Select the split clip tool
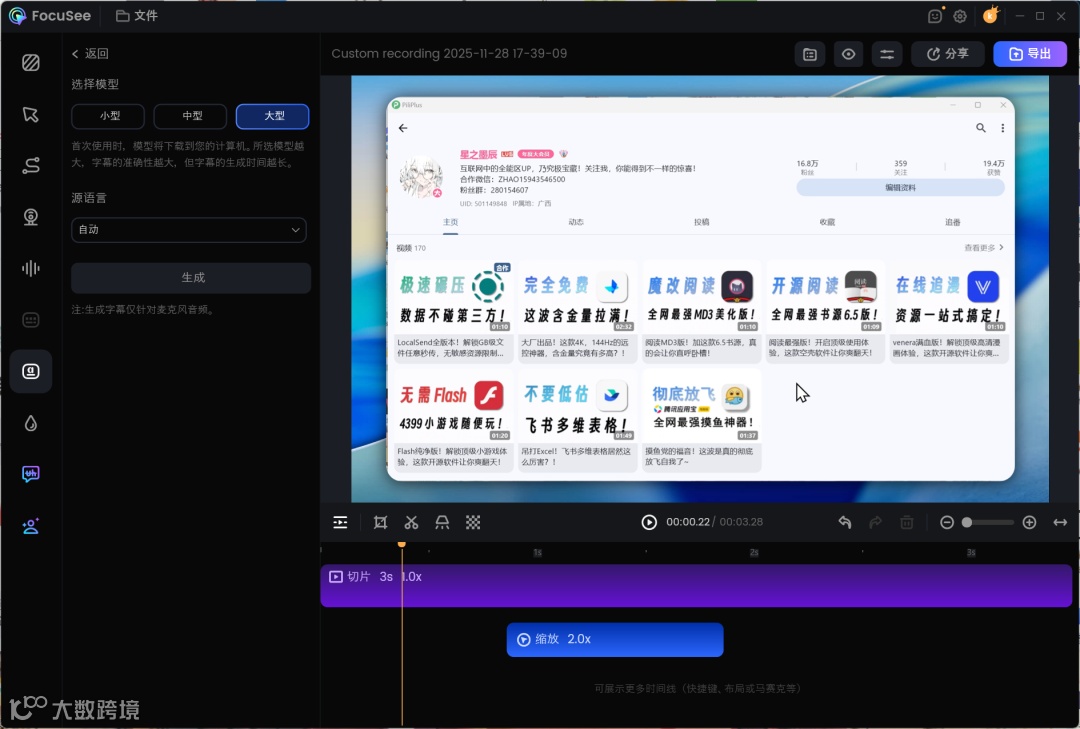 (x=442, y=522)
